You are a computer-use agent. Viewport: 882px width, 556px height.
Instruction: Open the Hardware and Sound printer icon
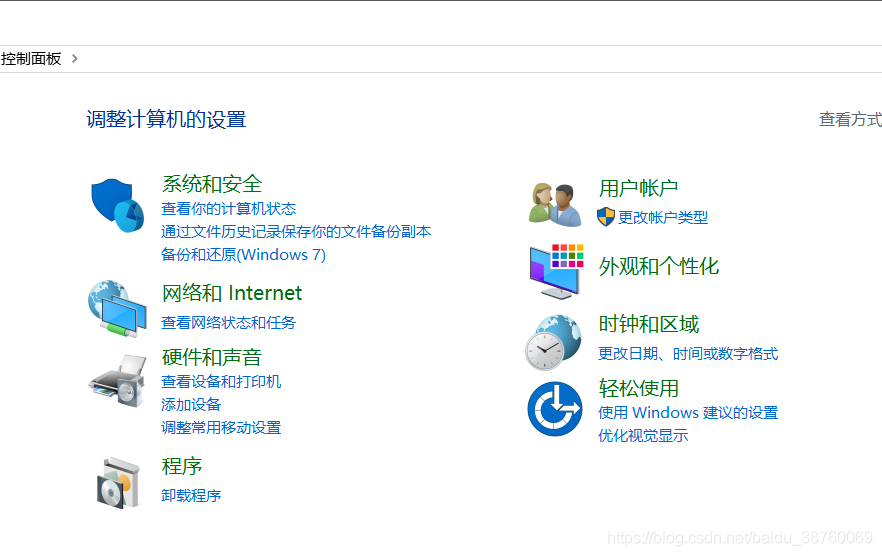[118, 380]
